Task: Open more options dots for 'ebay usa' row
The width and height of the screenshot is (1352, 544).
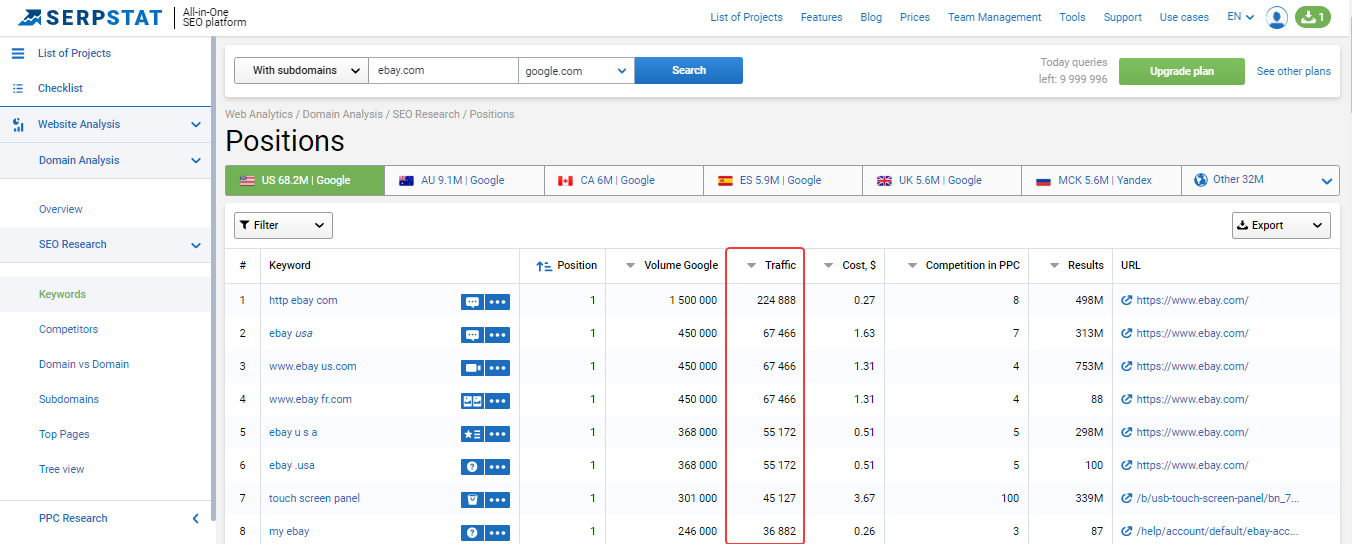Action: tap(498, 334)
